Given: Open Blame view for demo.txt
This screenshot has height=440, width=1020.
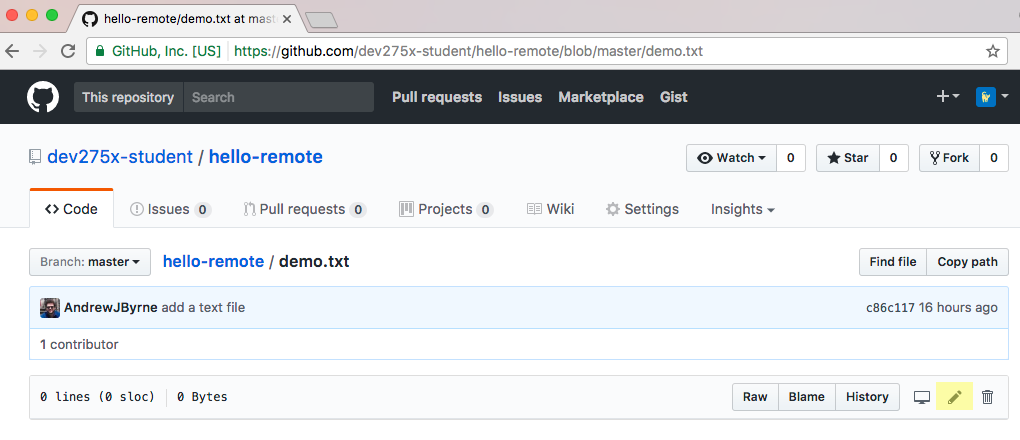Looking at the screenshot, I should [x=807, y=397].
